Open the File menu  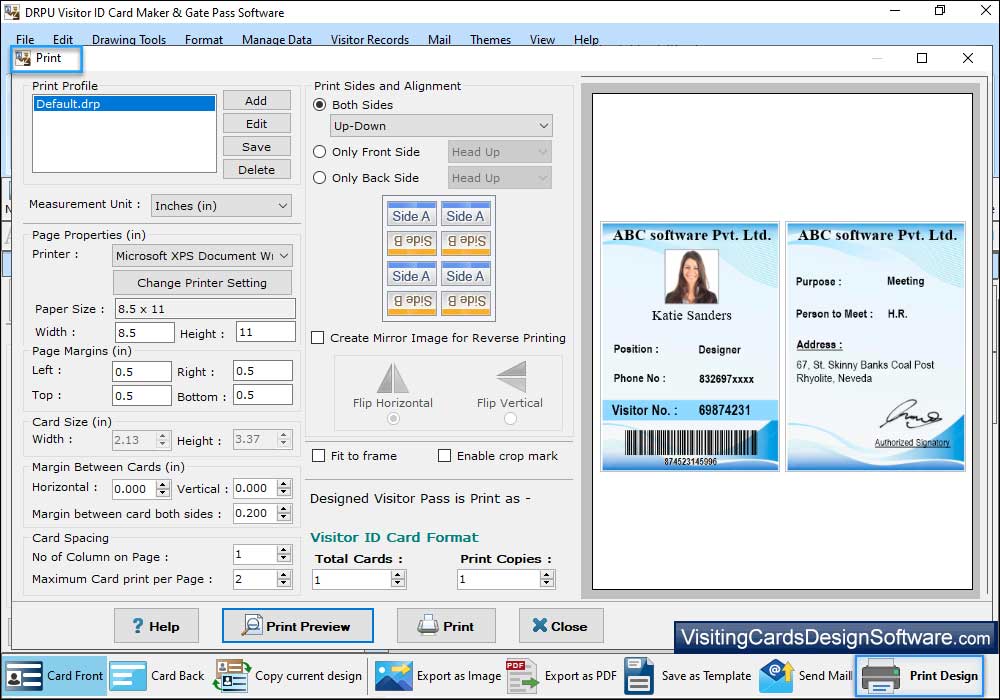coord(25,40)
